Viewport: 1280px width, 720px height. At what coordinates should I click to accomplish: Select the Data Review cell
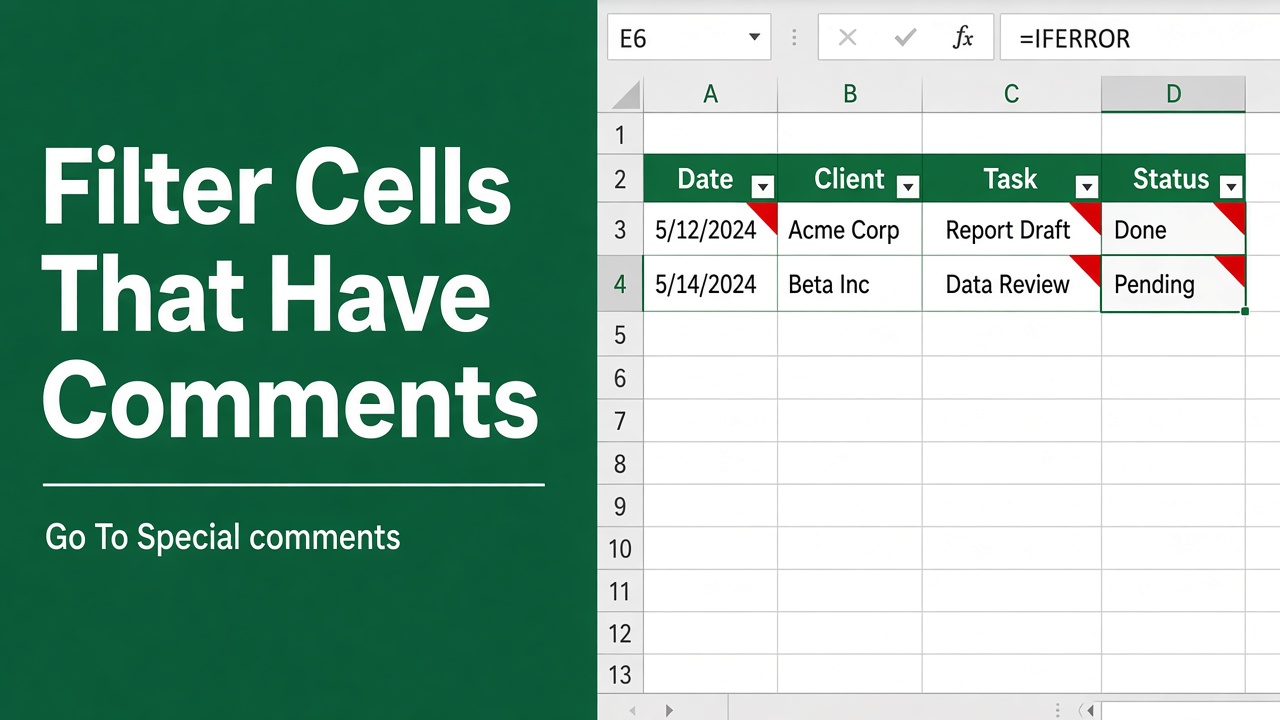coord(1011,284)
